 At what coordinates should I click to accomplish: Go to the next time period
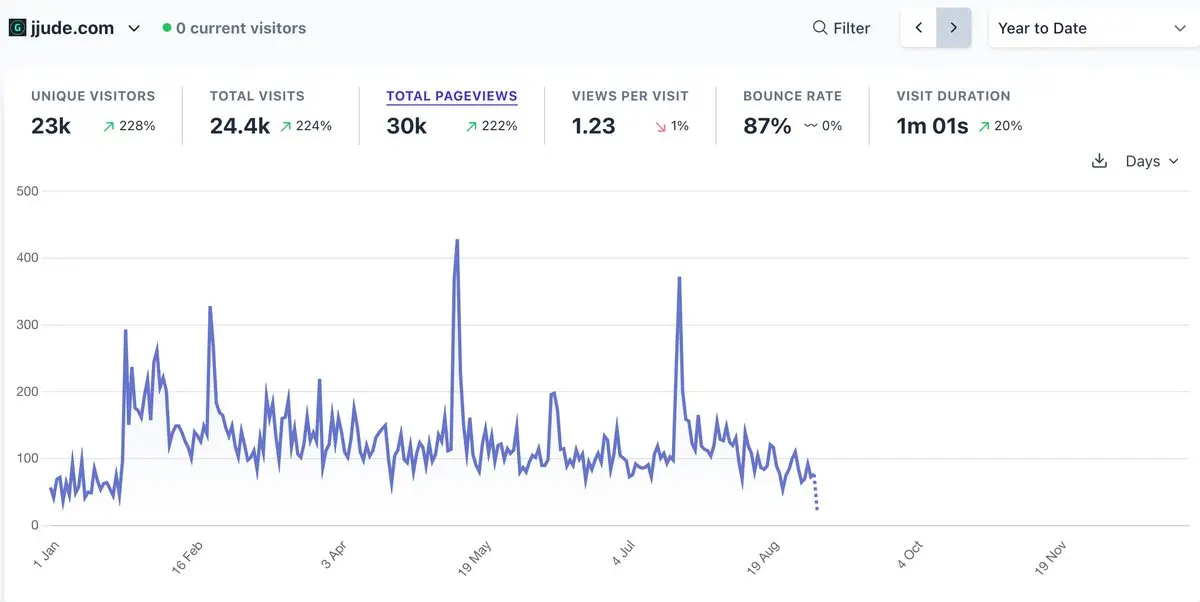coord(954,28)
